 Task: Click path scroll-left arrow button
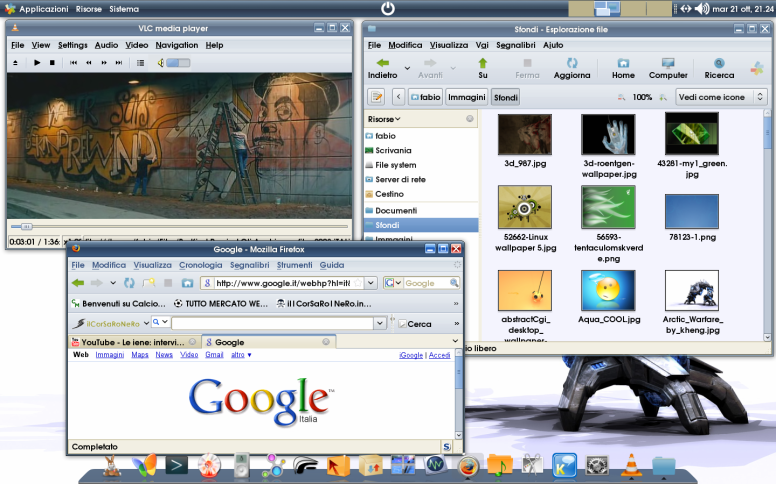tap(398, 97)
